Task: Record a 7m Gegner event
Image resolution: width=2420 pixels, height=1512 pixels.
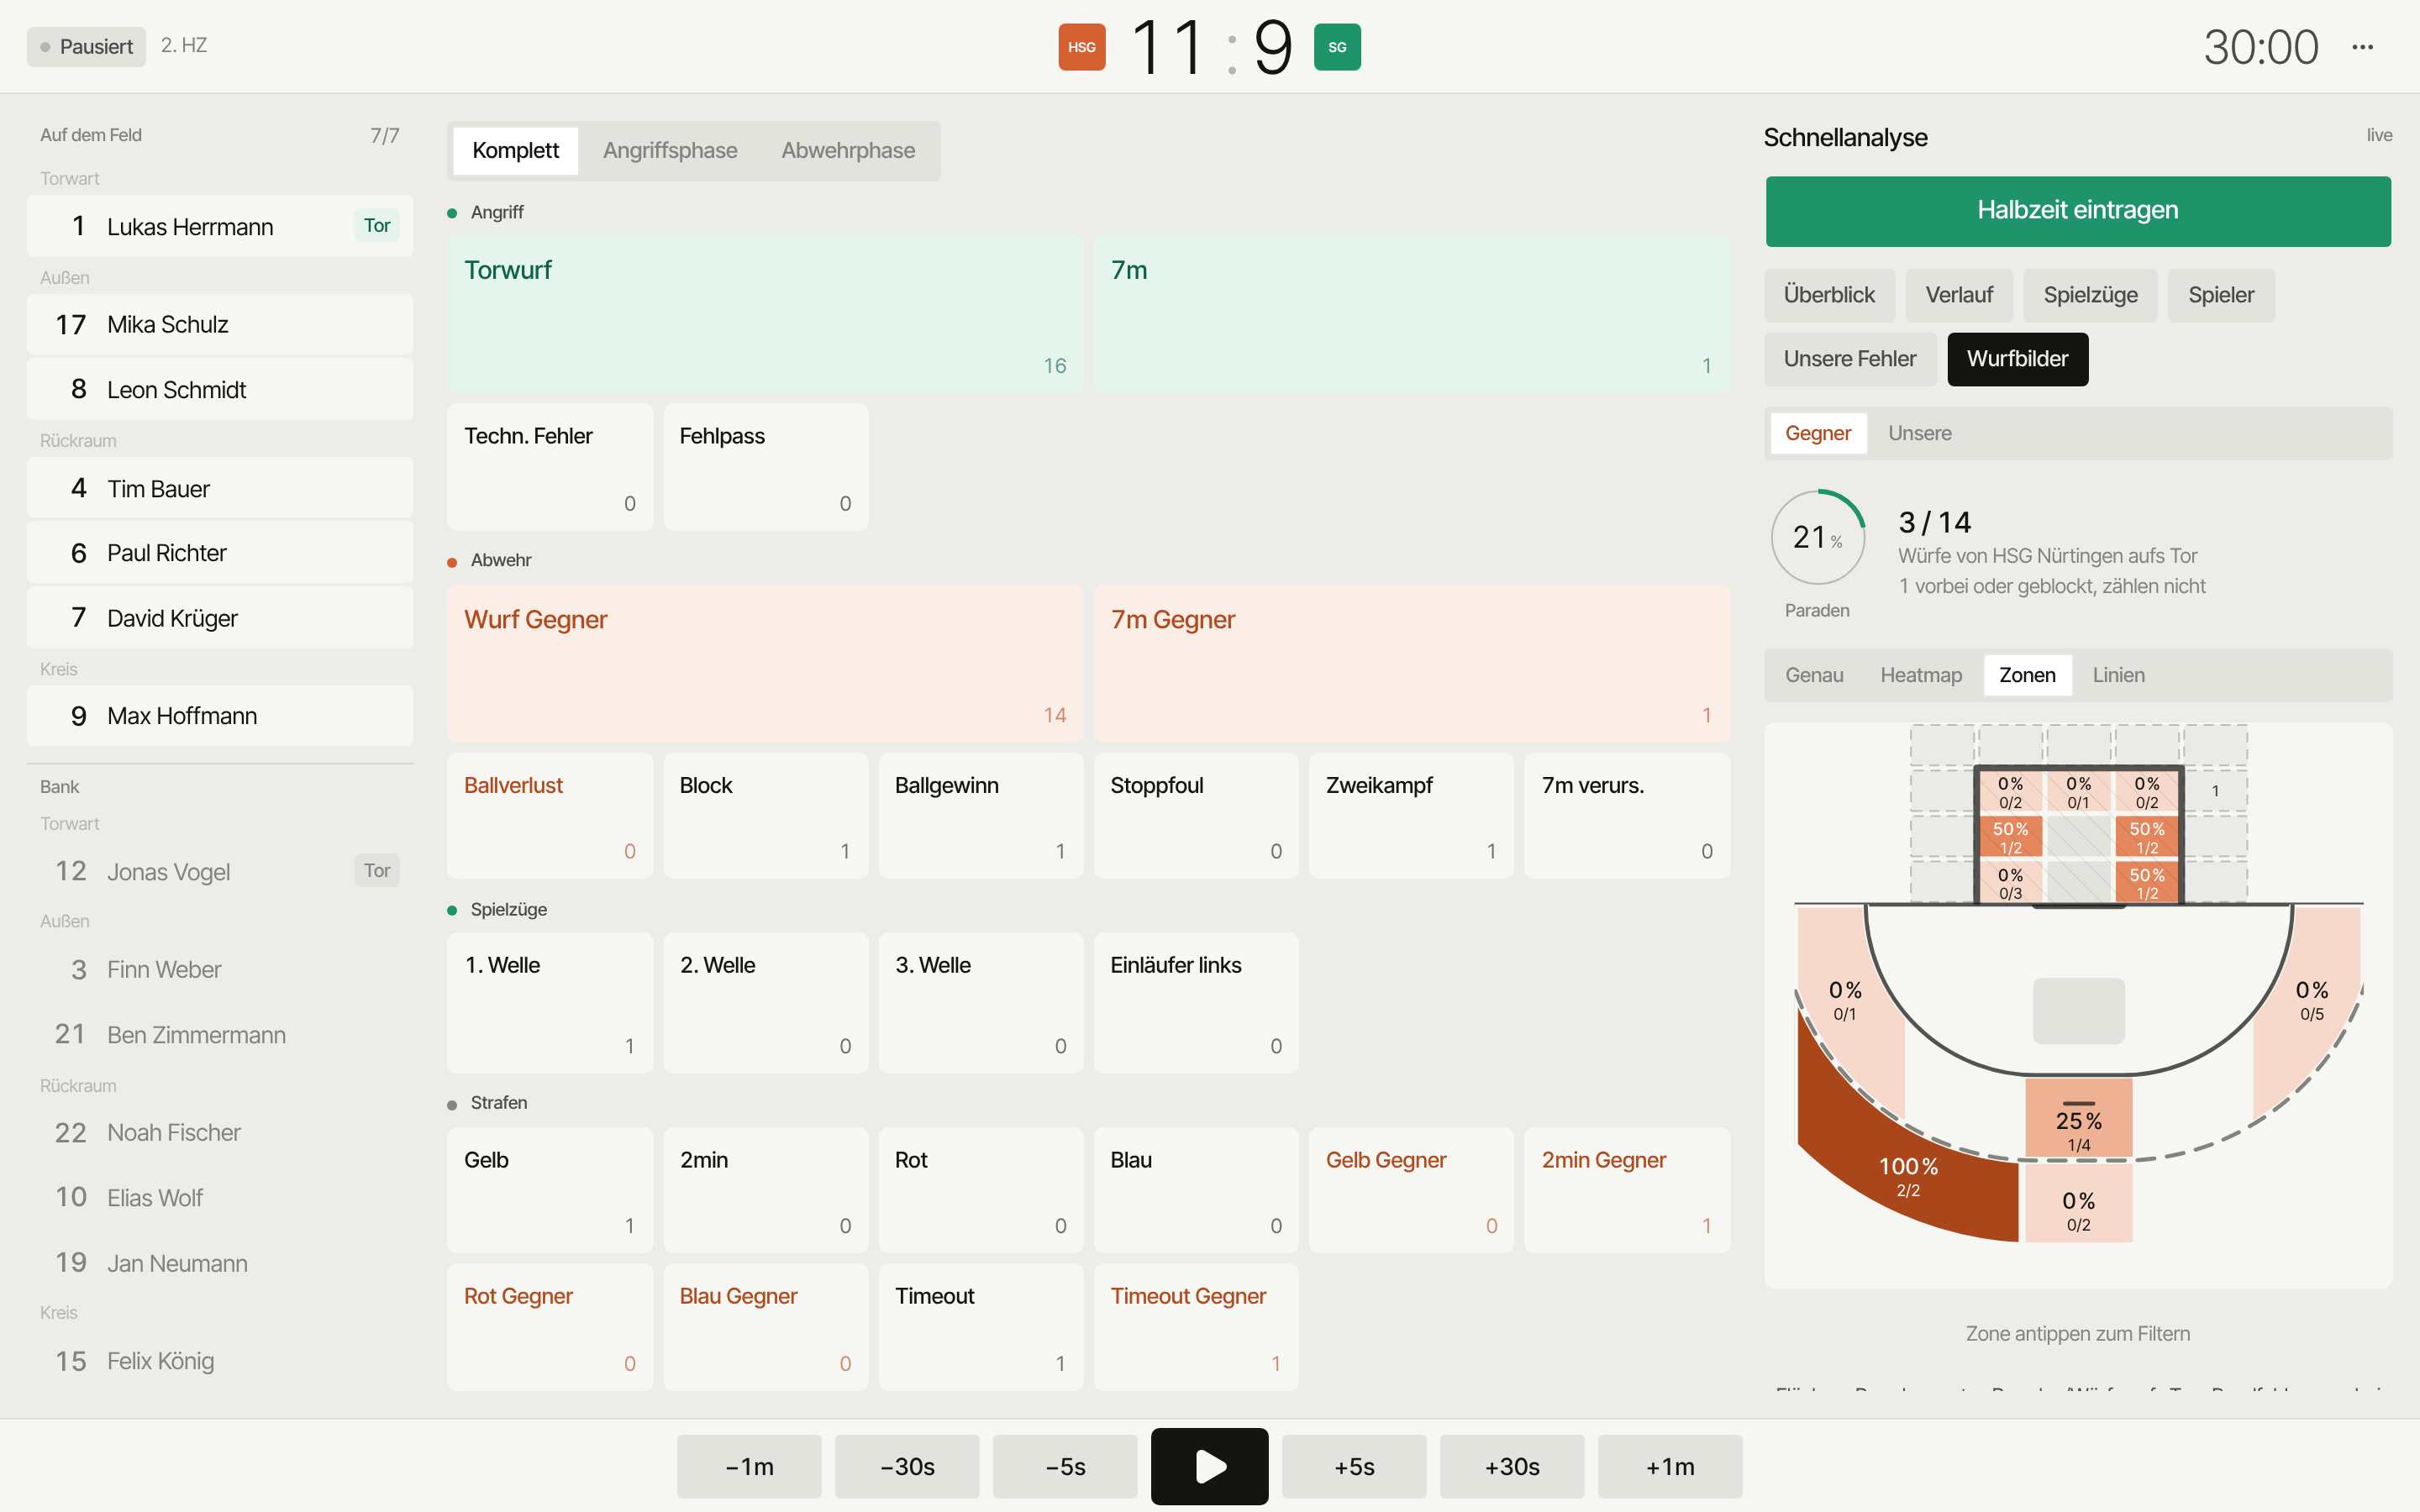Action: (x=1411, y=663)
